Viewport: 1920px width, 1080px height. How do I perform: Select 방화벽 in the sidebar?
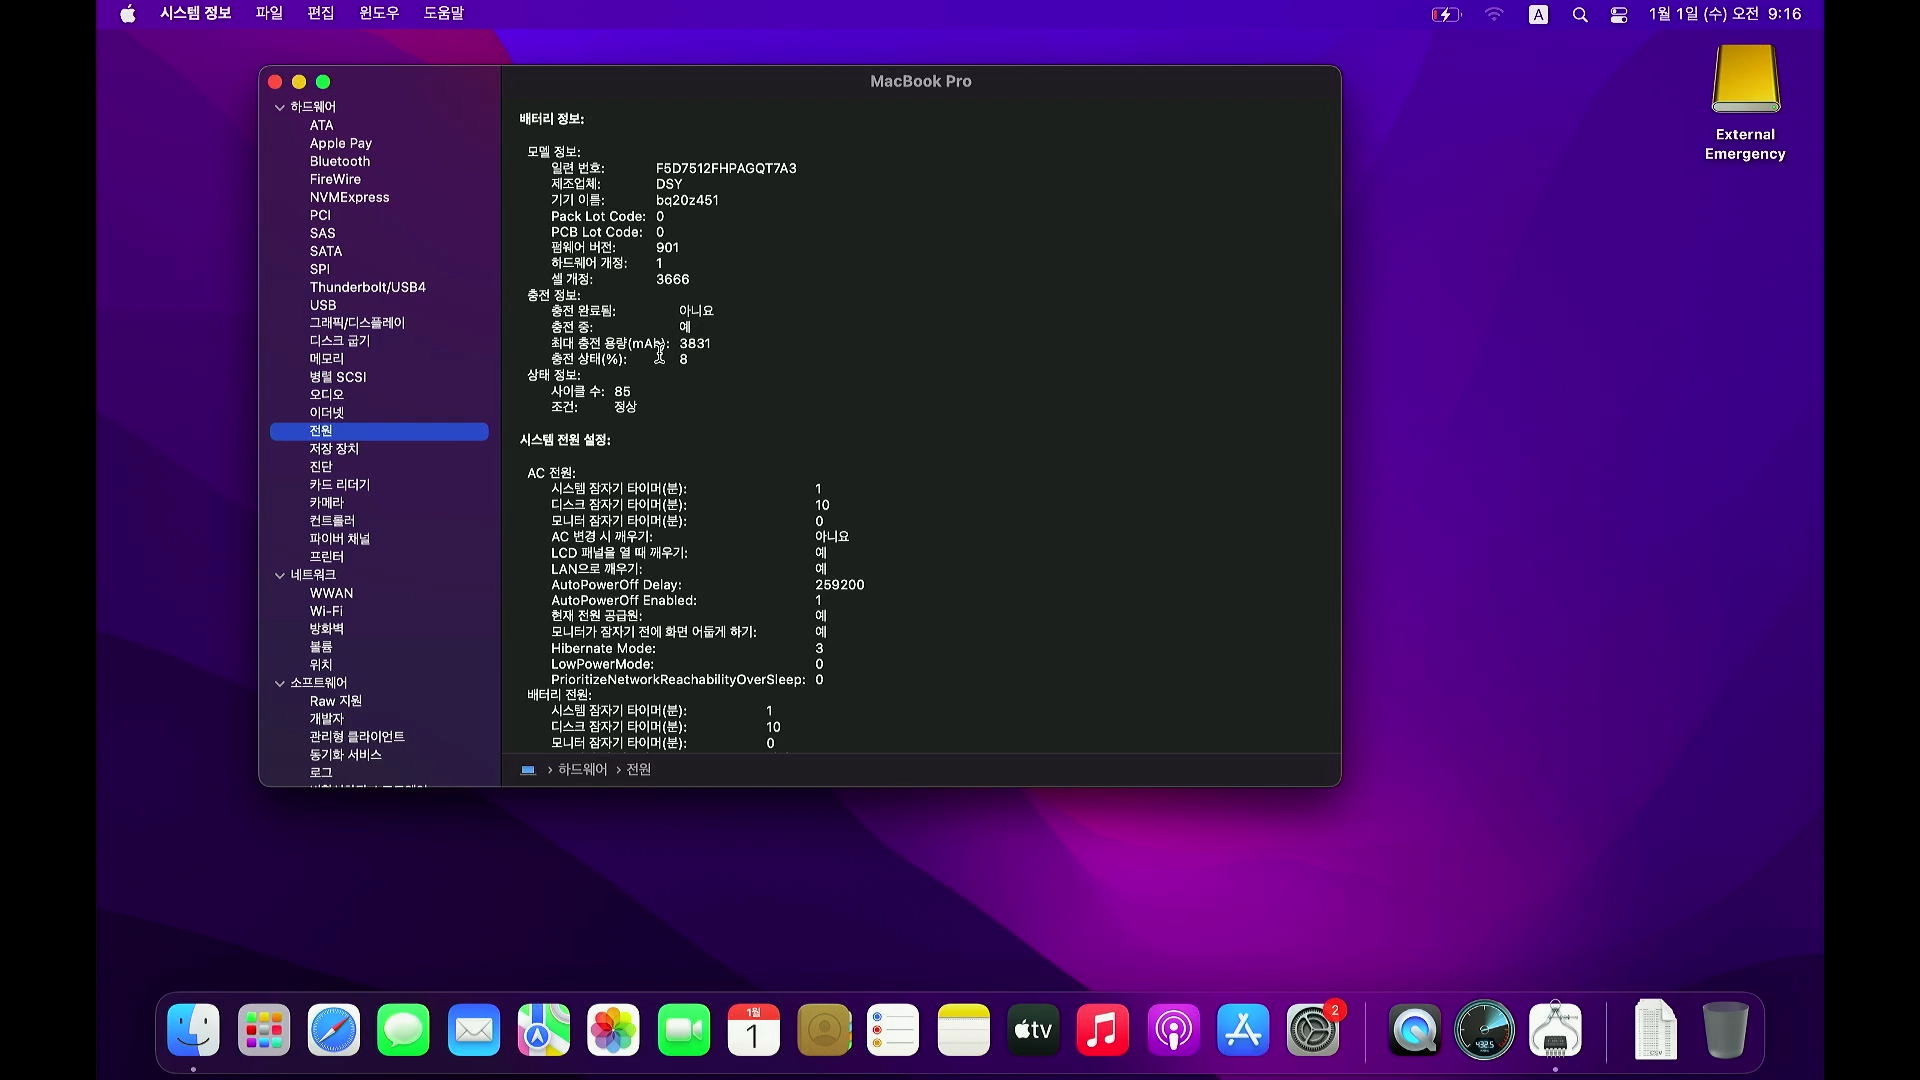[x=327, y=629]
